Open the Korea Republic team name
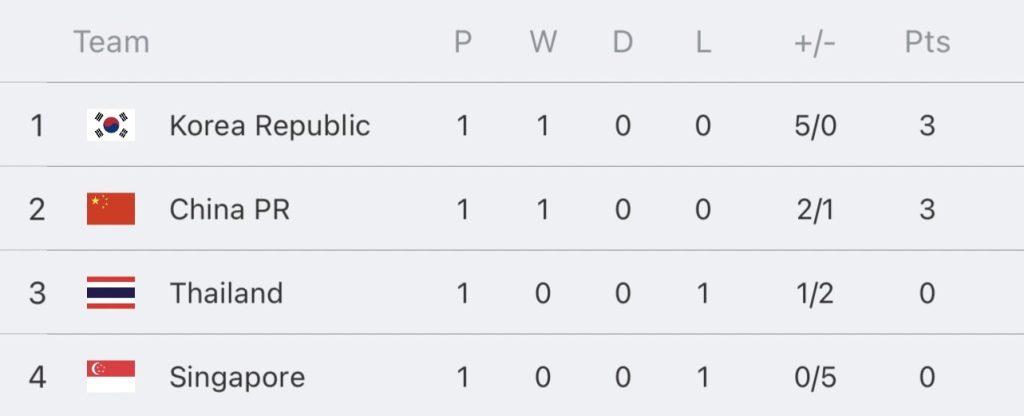Viewport: 1024px width, 416px height. click(x=270, y=125)
